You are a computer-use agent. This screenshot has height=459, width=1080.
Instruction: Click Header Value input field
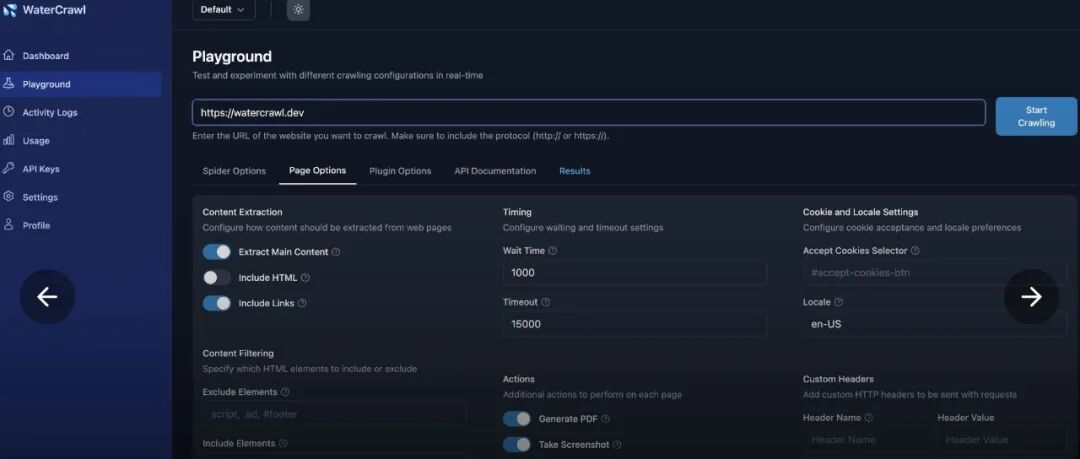(x=1002, y=440)
